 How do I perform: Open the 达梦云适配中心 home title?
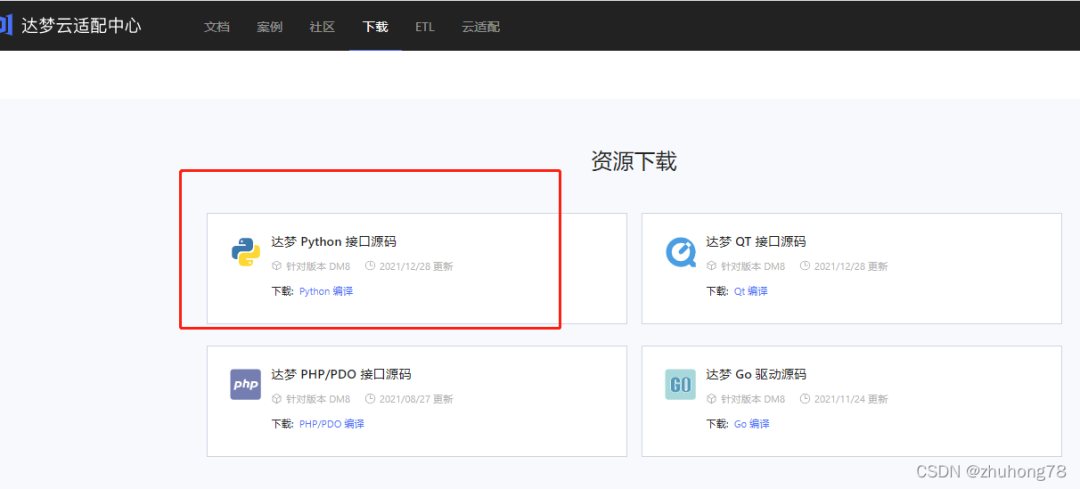81,26
